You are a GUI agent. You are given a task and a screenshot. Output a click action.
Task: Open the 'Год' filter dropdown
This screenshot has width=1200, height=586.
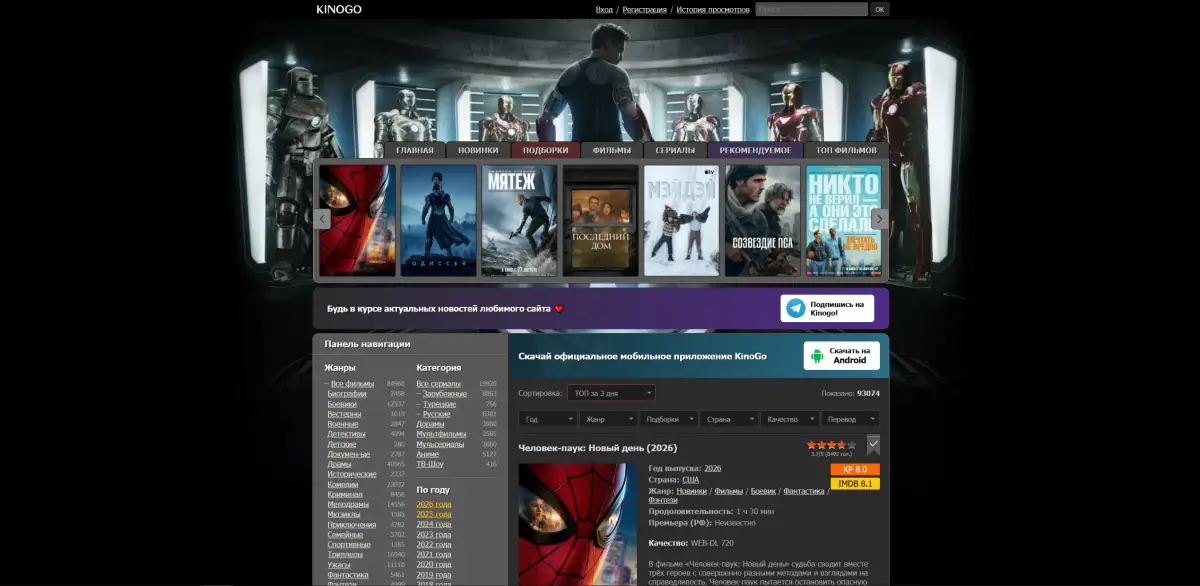[548, 419]
